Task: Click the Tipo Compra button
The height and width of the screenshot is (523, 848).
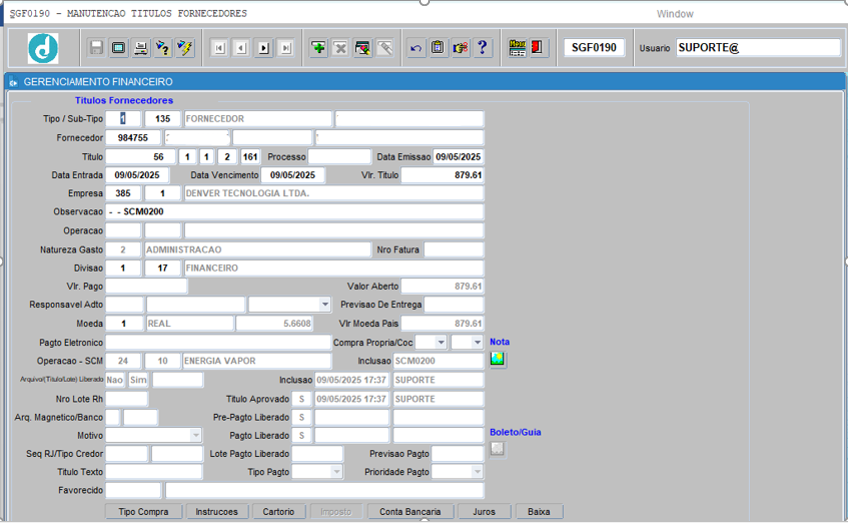Action: [x=143, y=512]
